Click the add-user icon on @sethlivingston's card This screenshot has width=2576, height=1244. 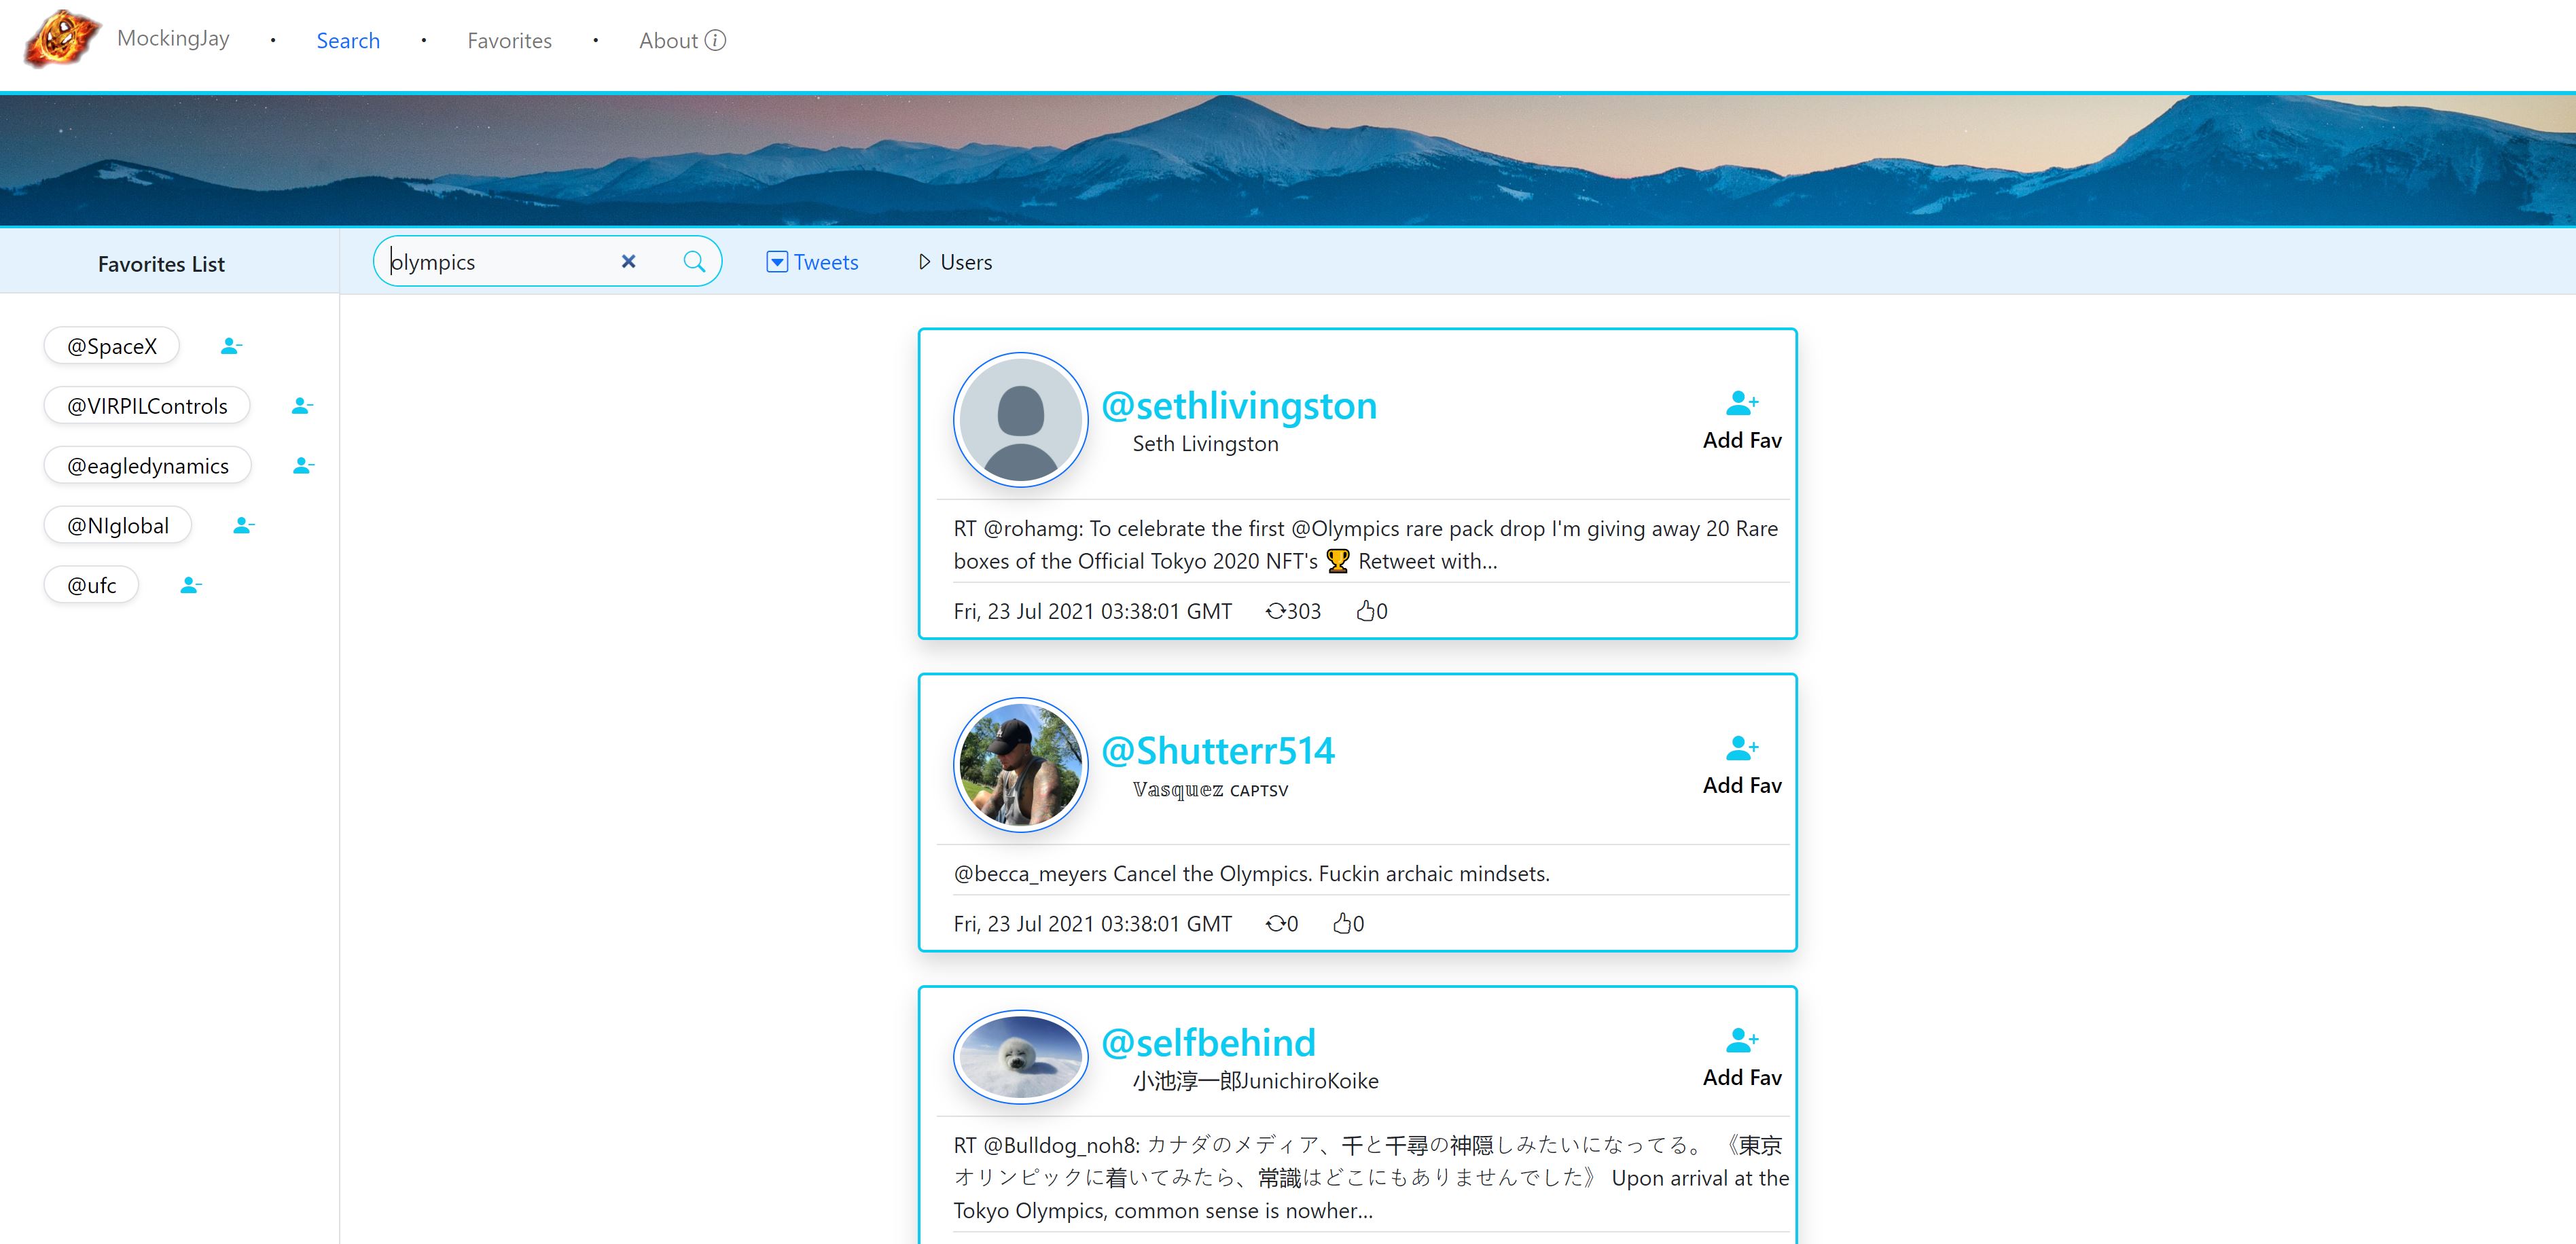1743,402
